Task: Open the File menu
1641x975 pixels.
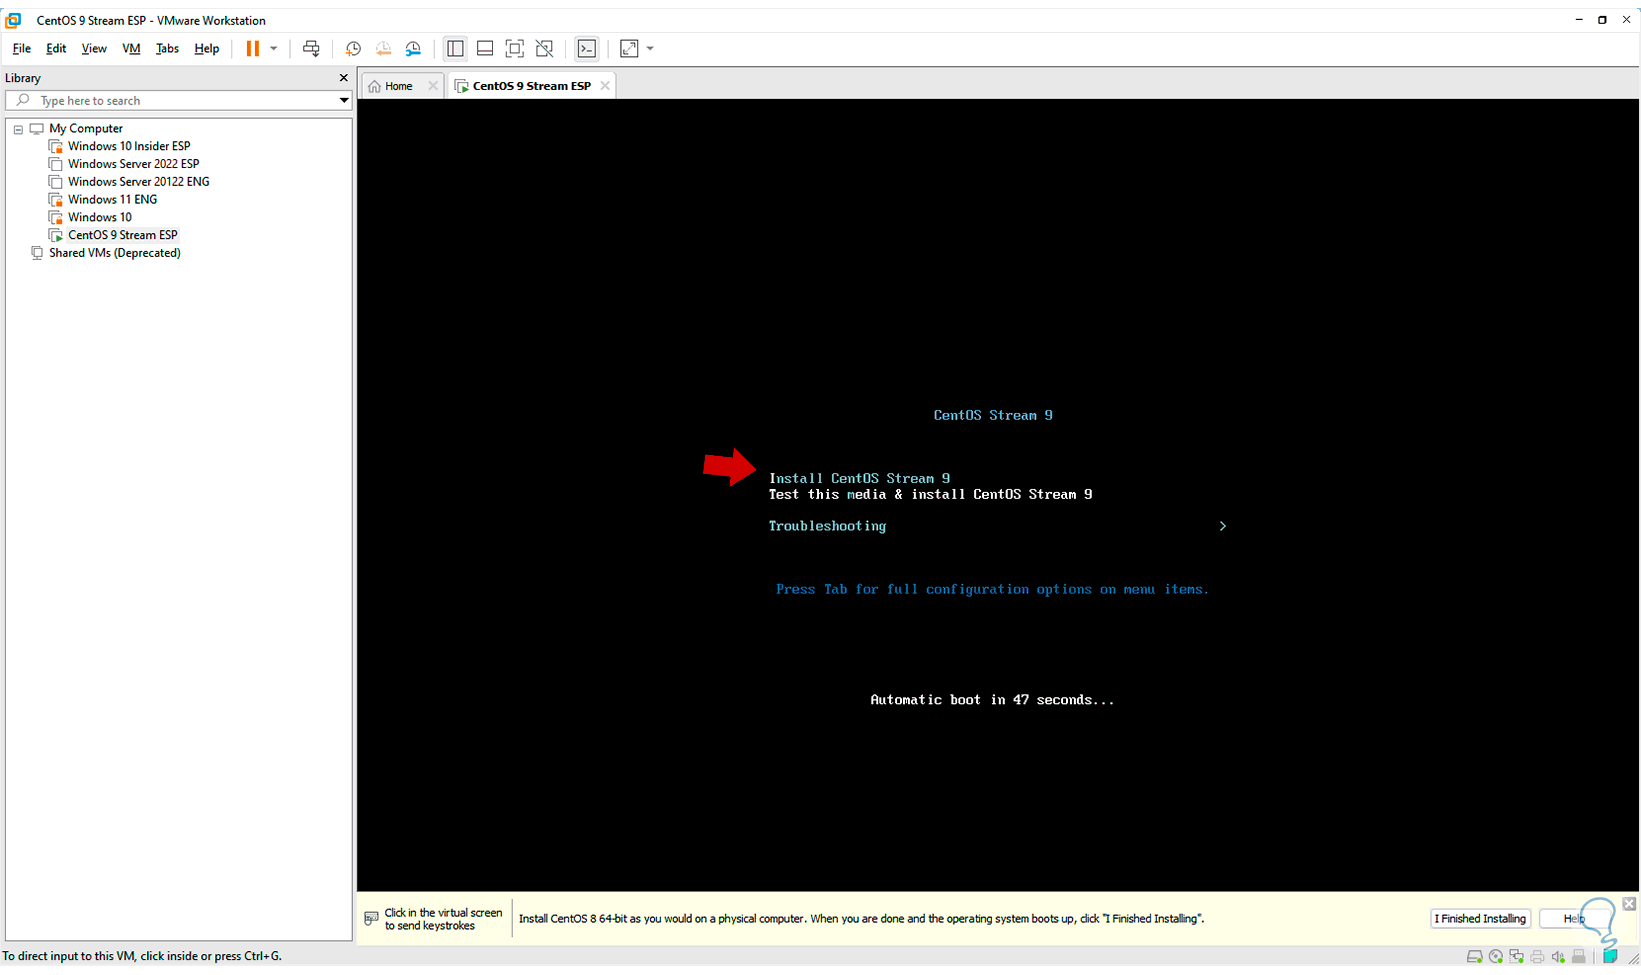Action: (21, 48)
